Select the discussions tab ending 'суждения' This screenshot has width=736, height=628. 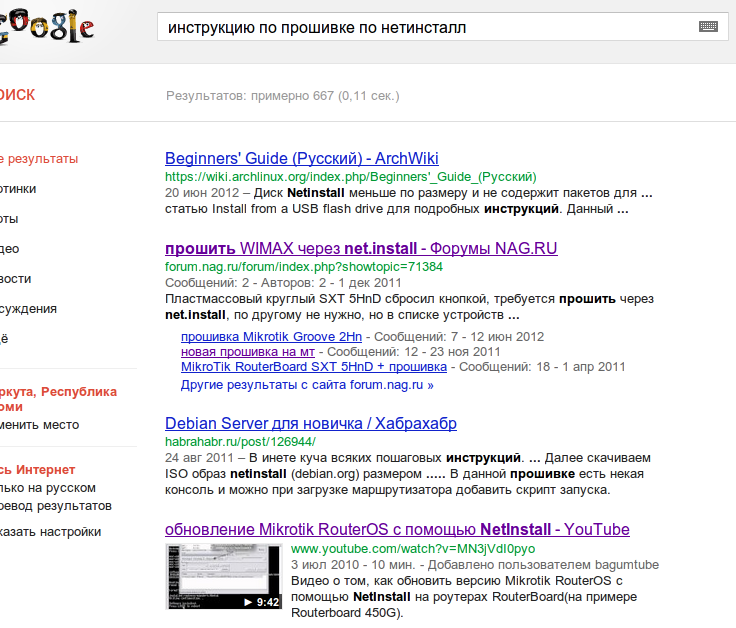click(x=28, y=309)
